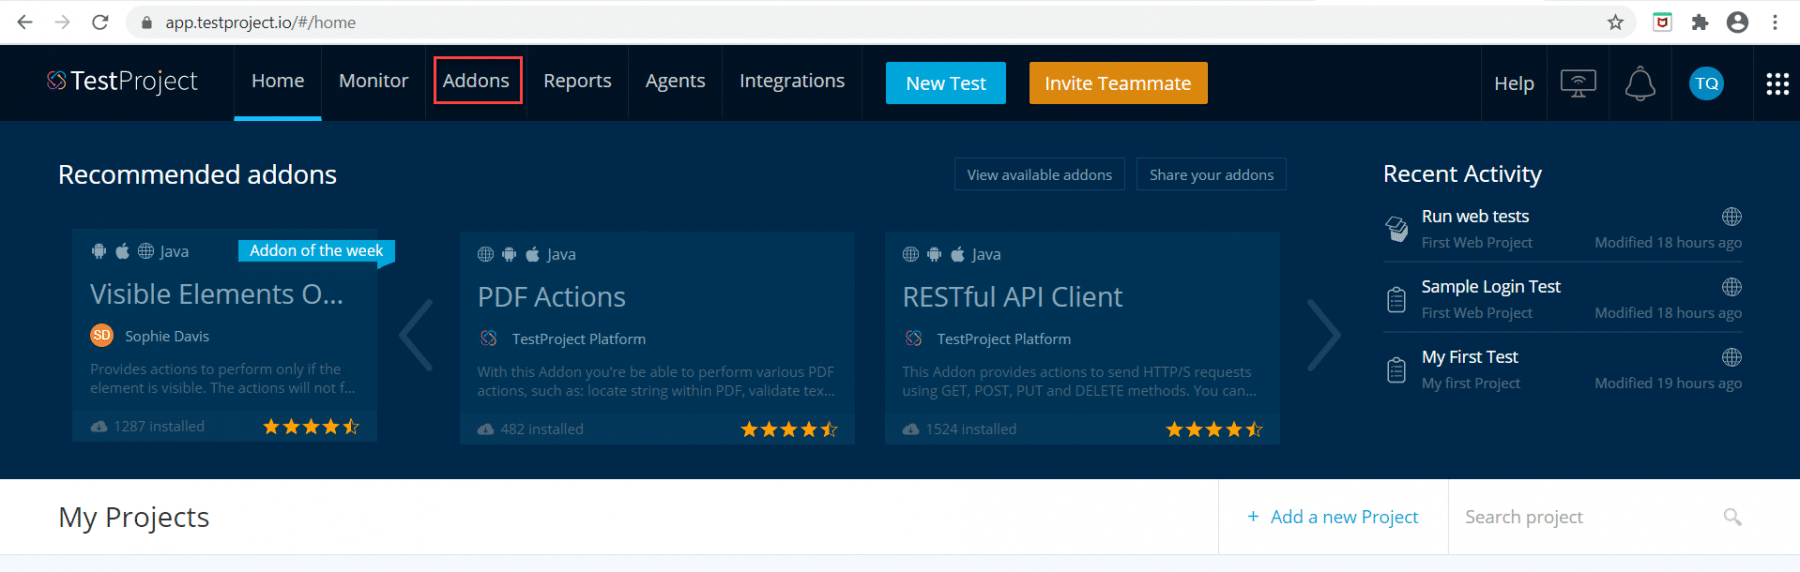This screenshot has width=1800, height=572.
Task: Open the Help menu
Action: (x=1514, y=84)
